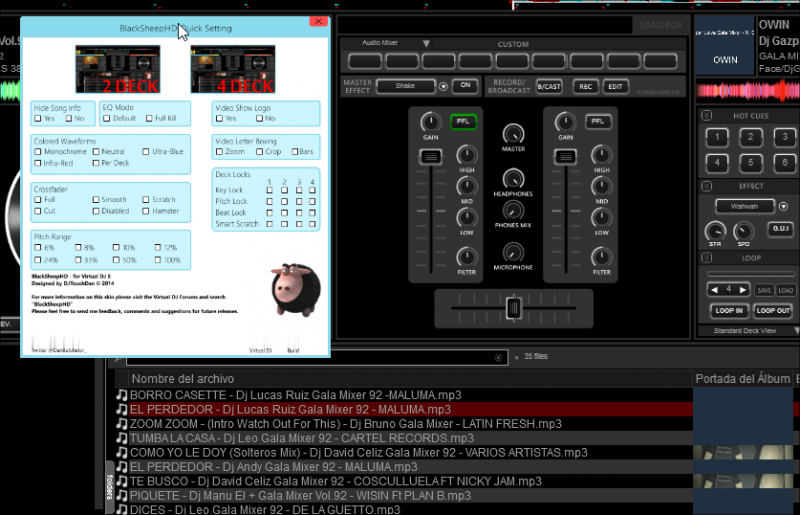Toggle left channel PFL button
800x515 pixels.
[463, 121]
